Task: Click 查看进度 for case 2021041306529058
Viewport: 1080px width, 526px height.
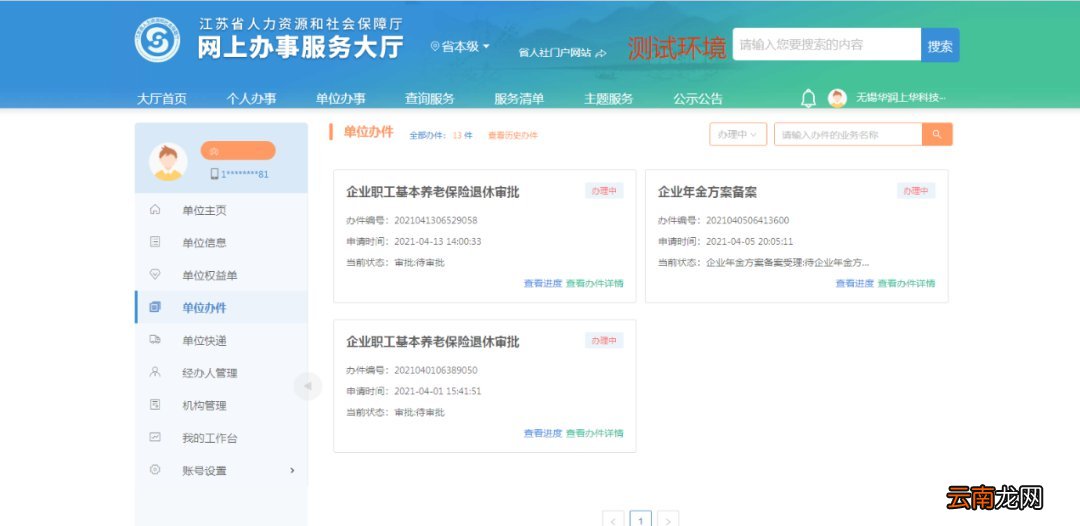Action: tap(543, 283)
